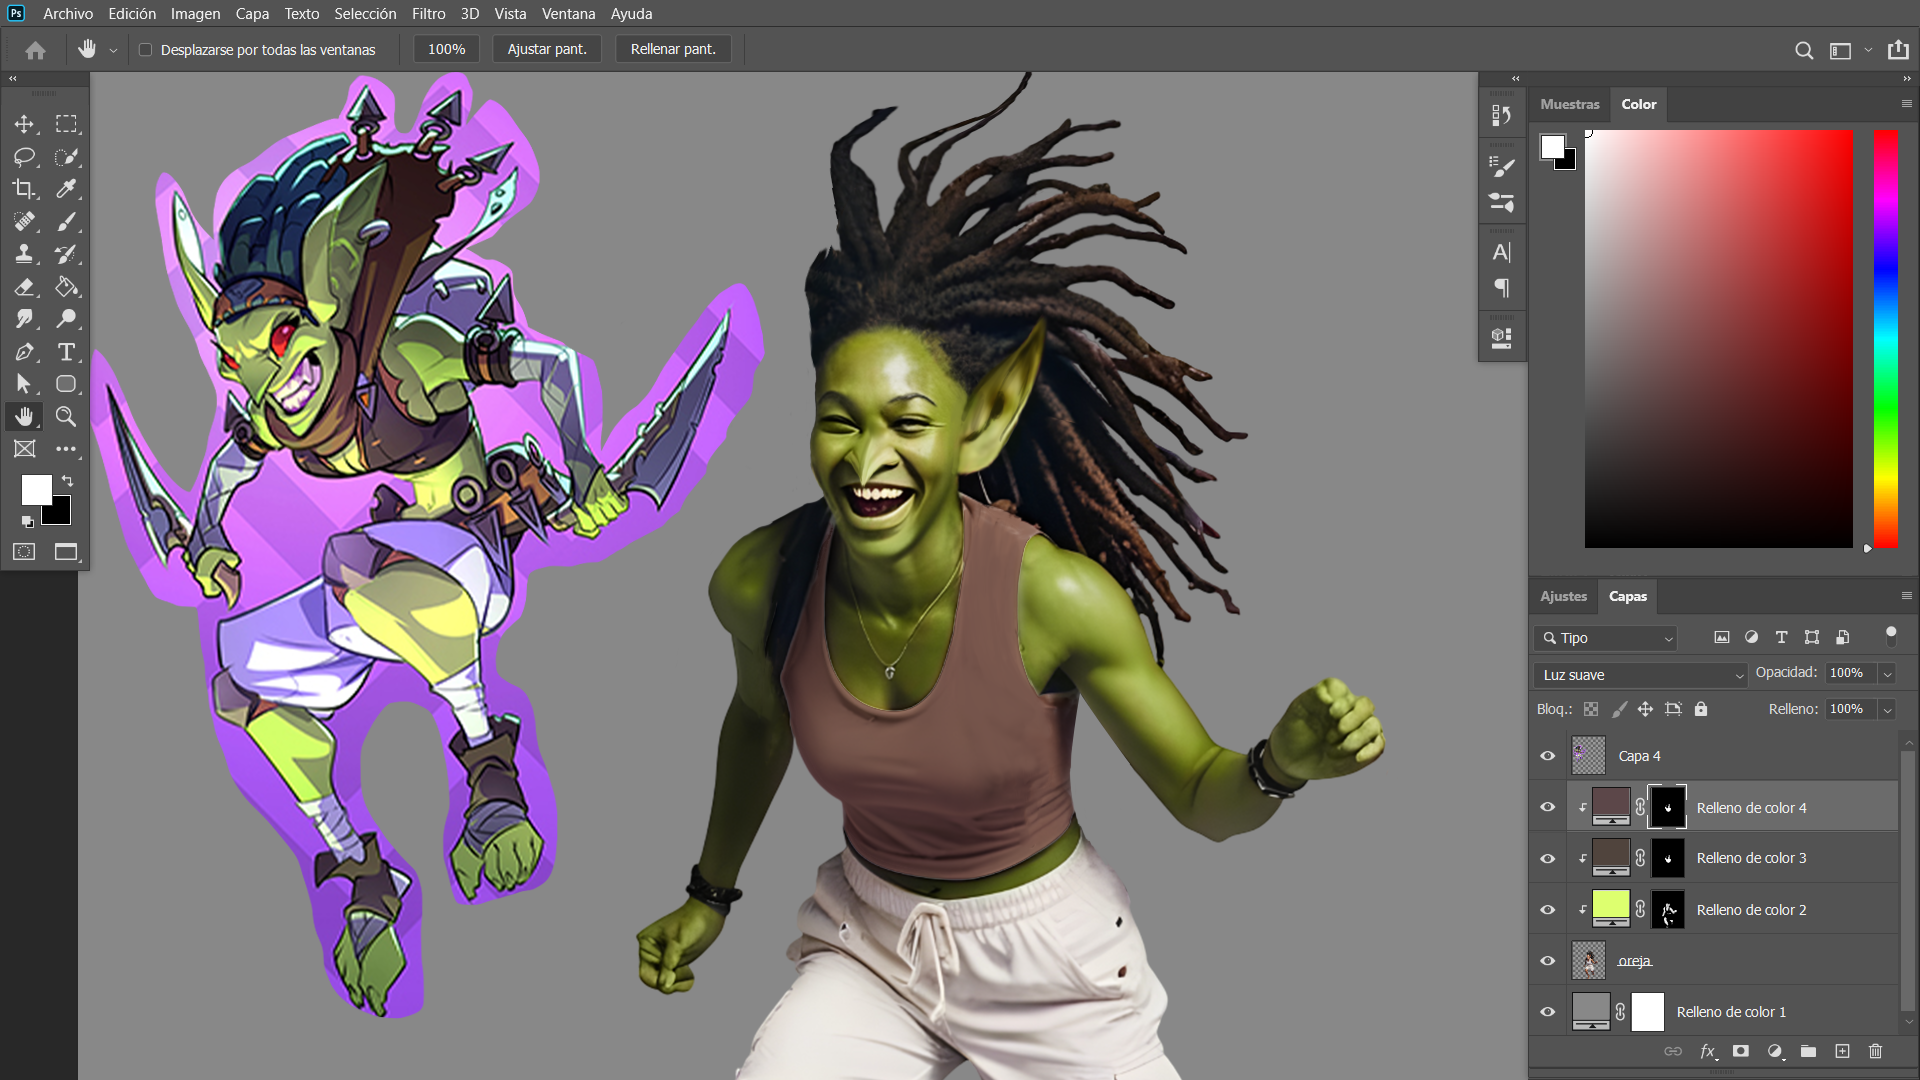1920x1080 pixels.
Task: Hide the Relleno de color 4 layer
Action: coord(1547,807)
